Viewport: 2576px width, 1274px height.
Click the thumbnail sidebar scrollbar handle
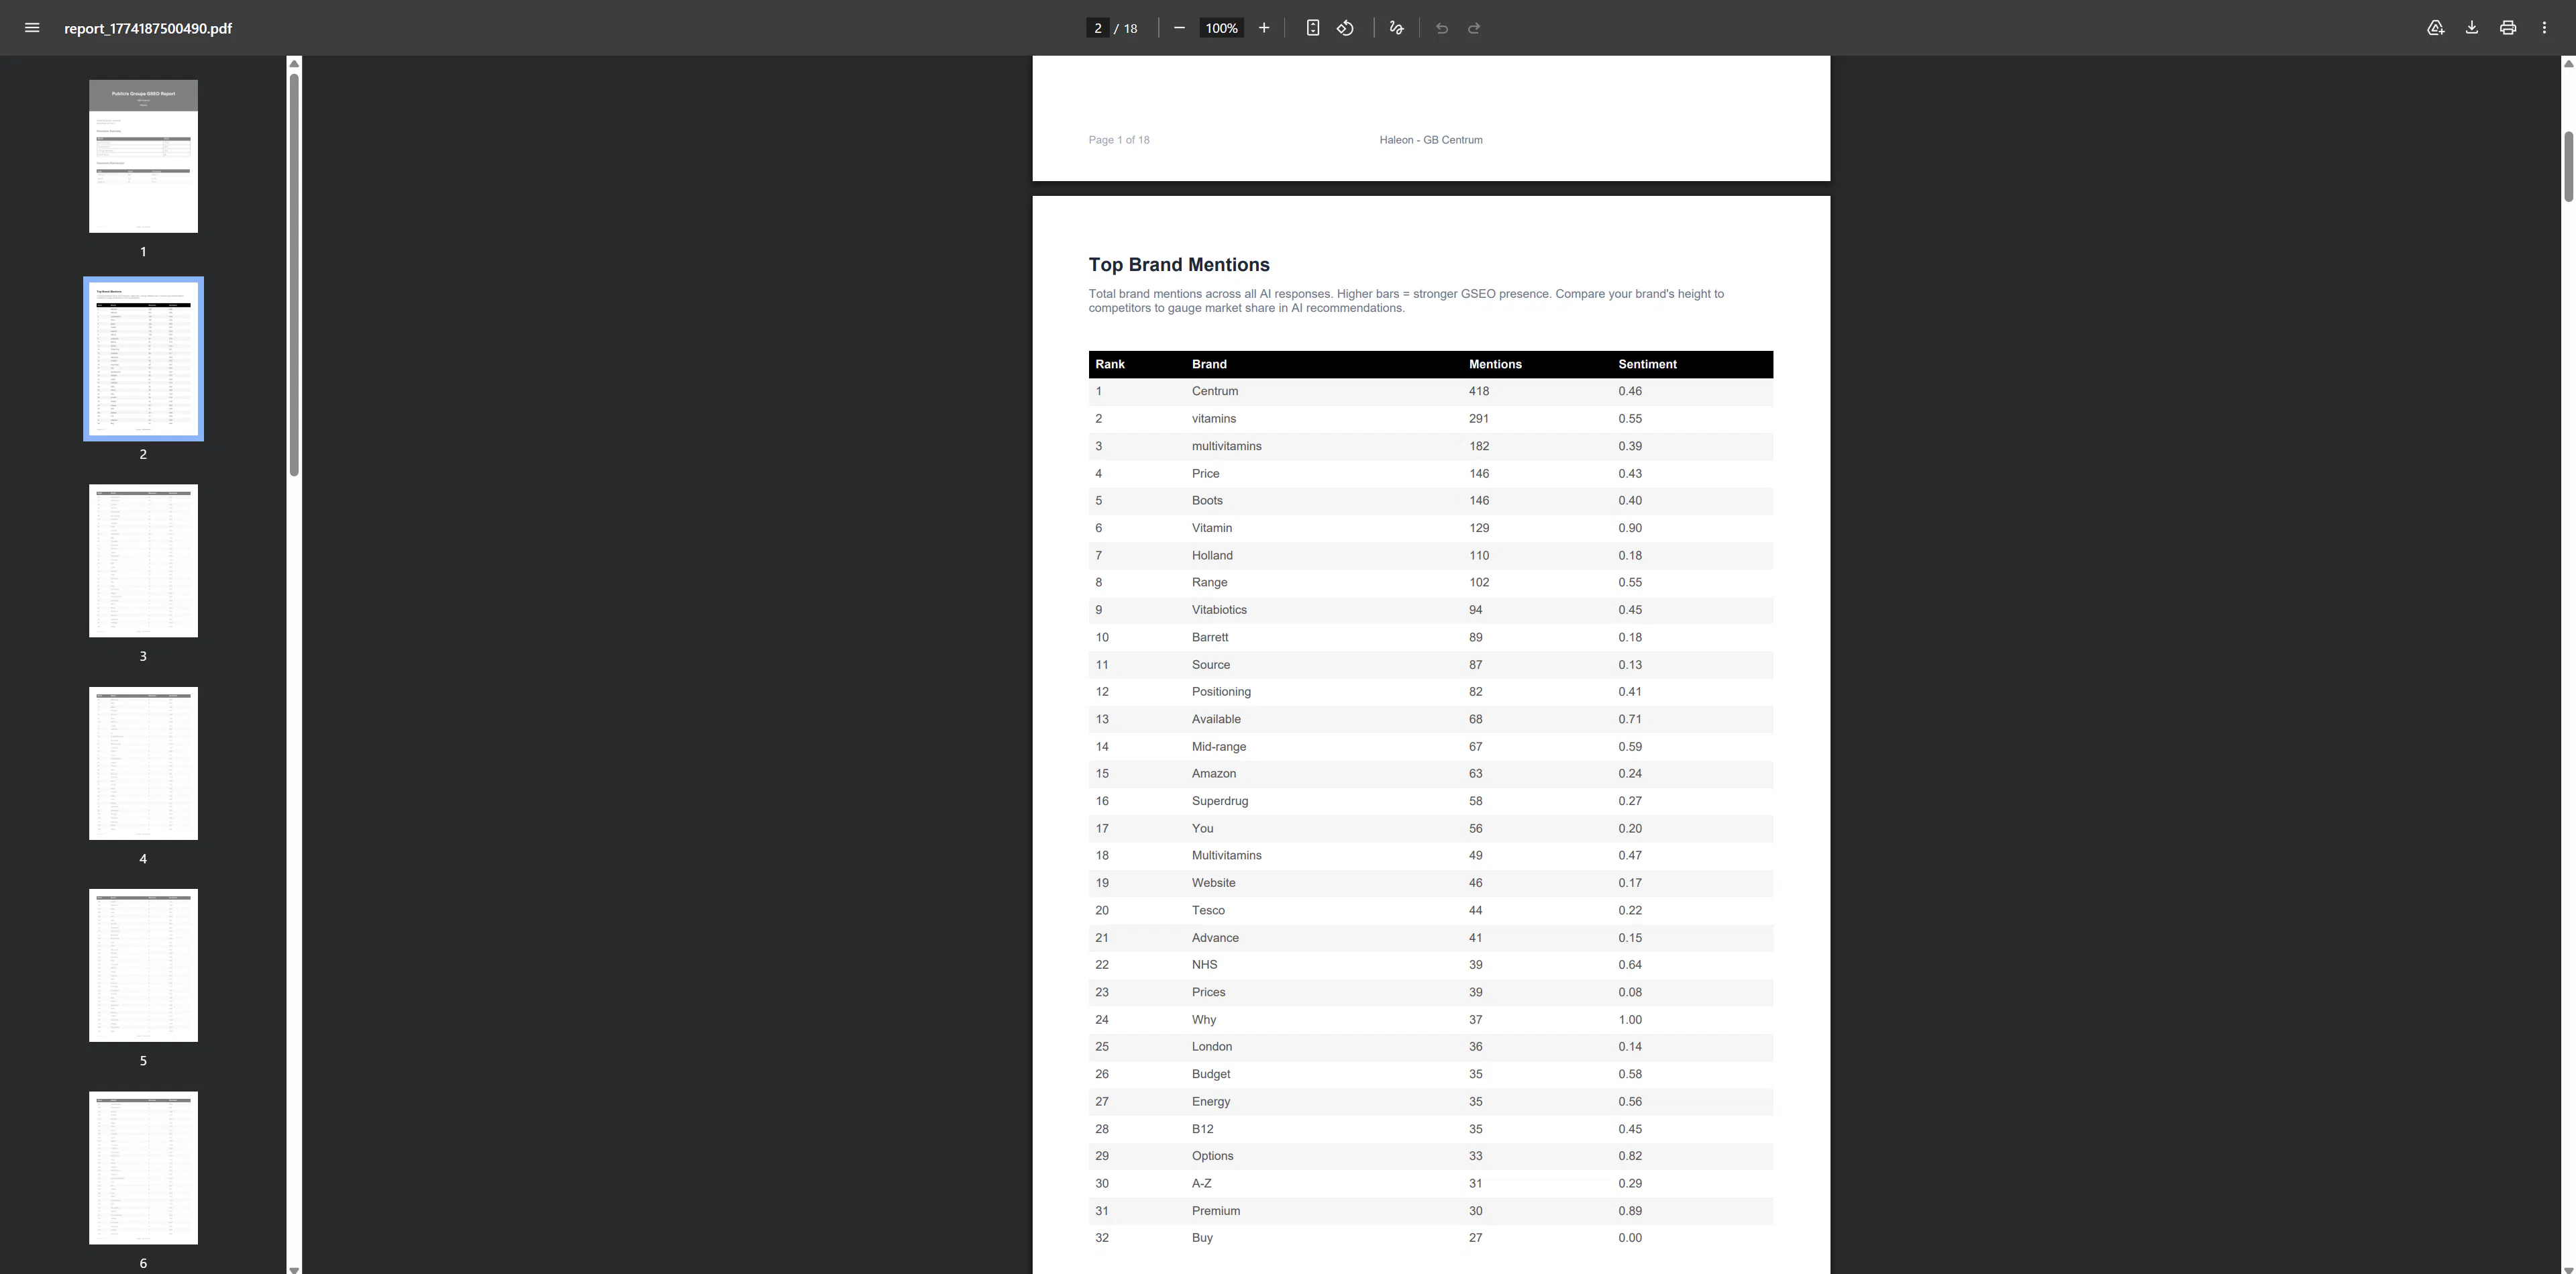294,274
